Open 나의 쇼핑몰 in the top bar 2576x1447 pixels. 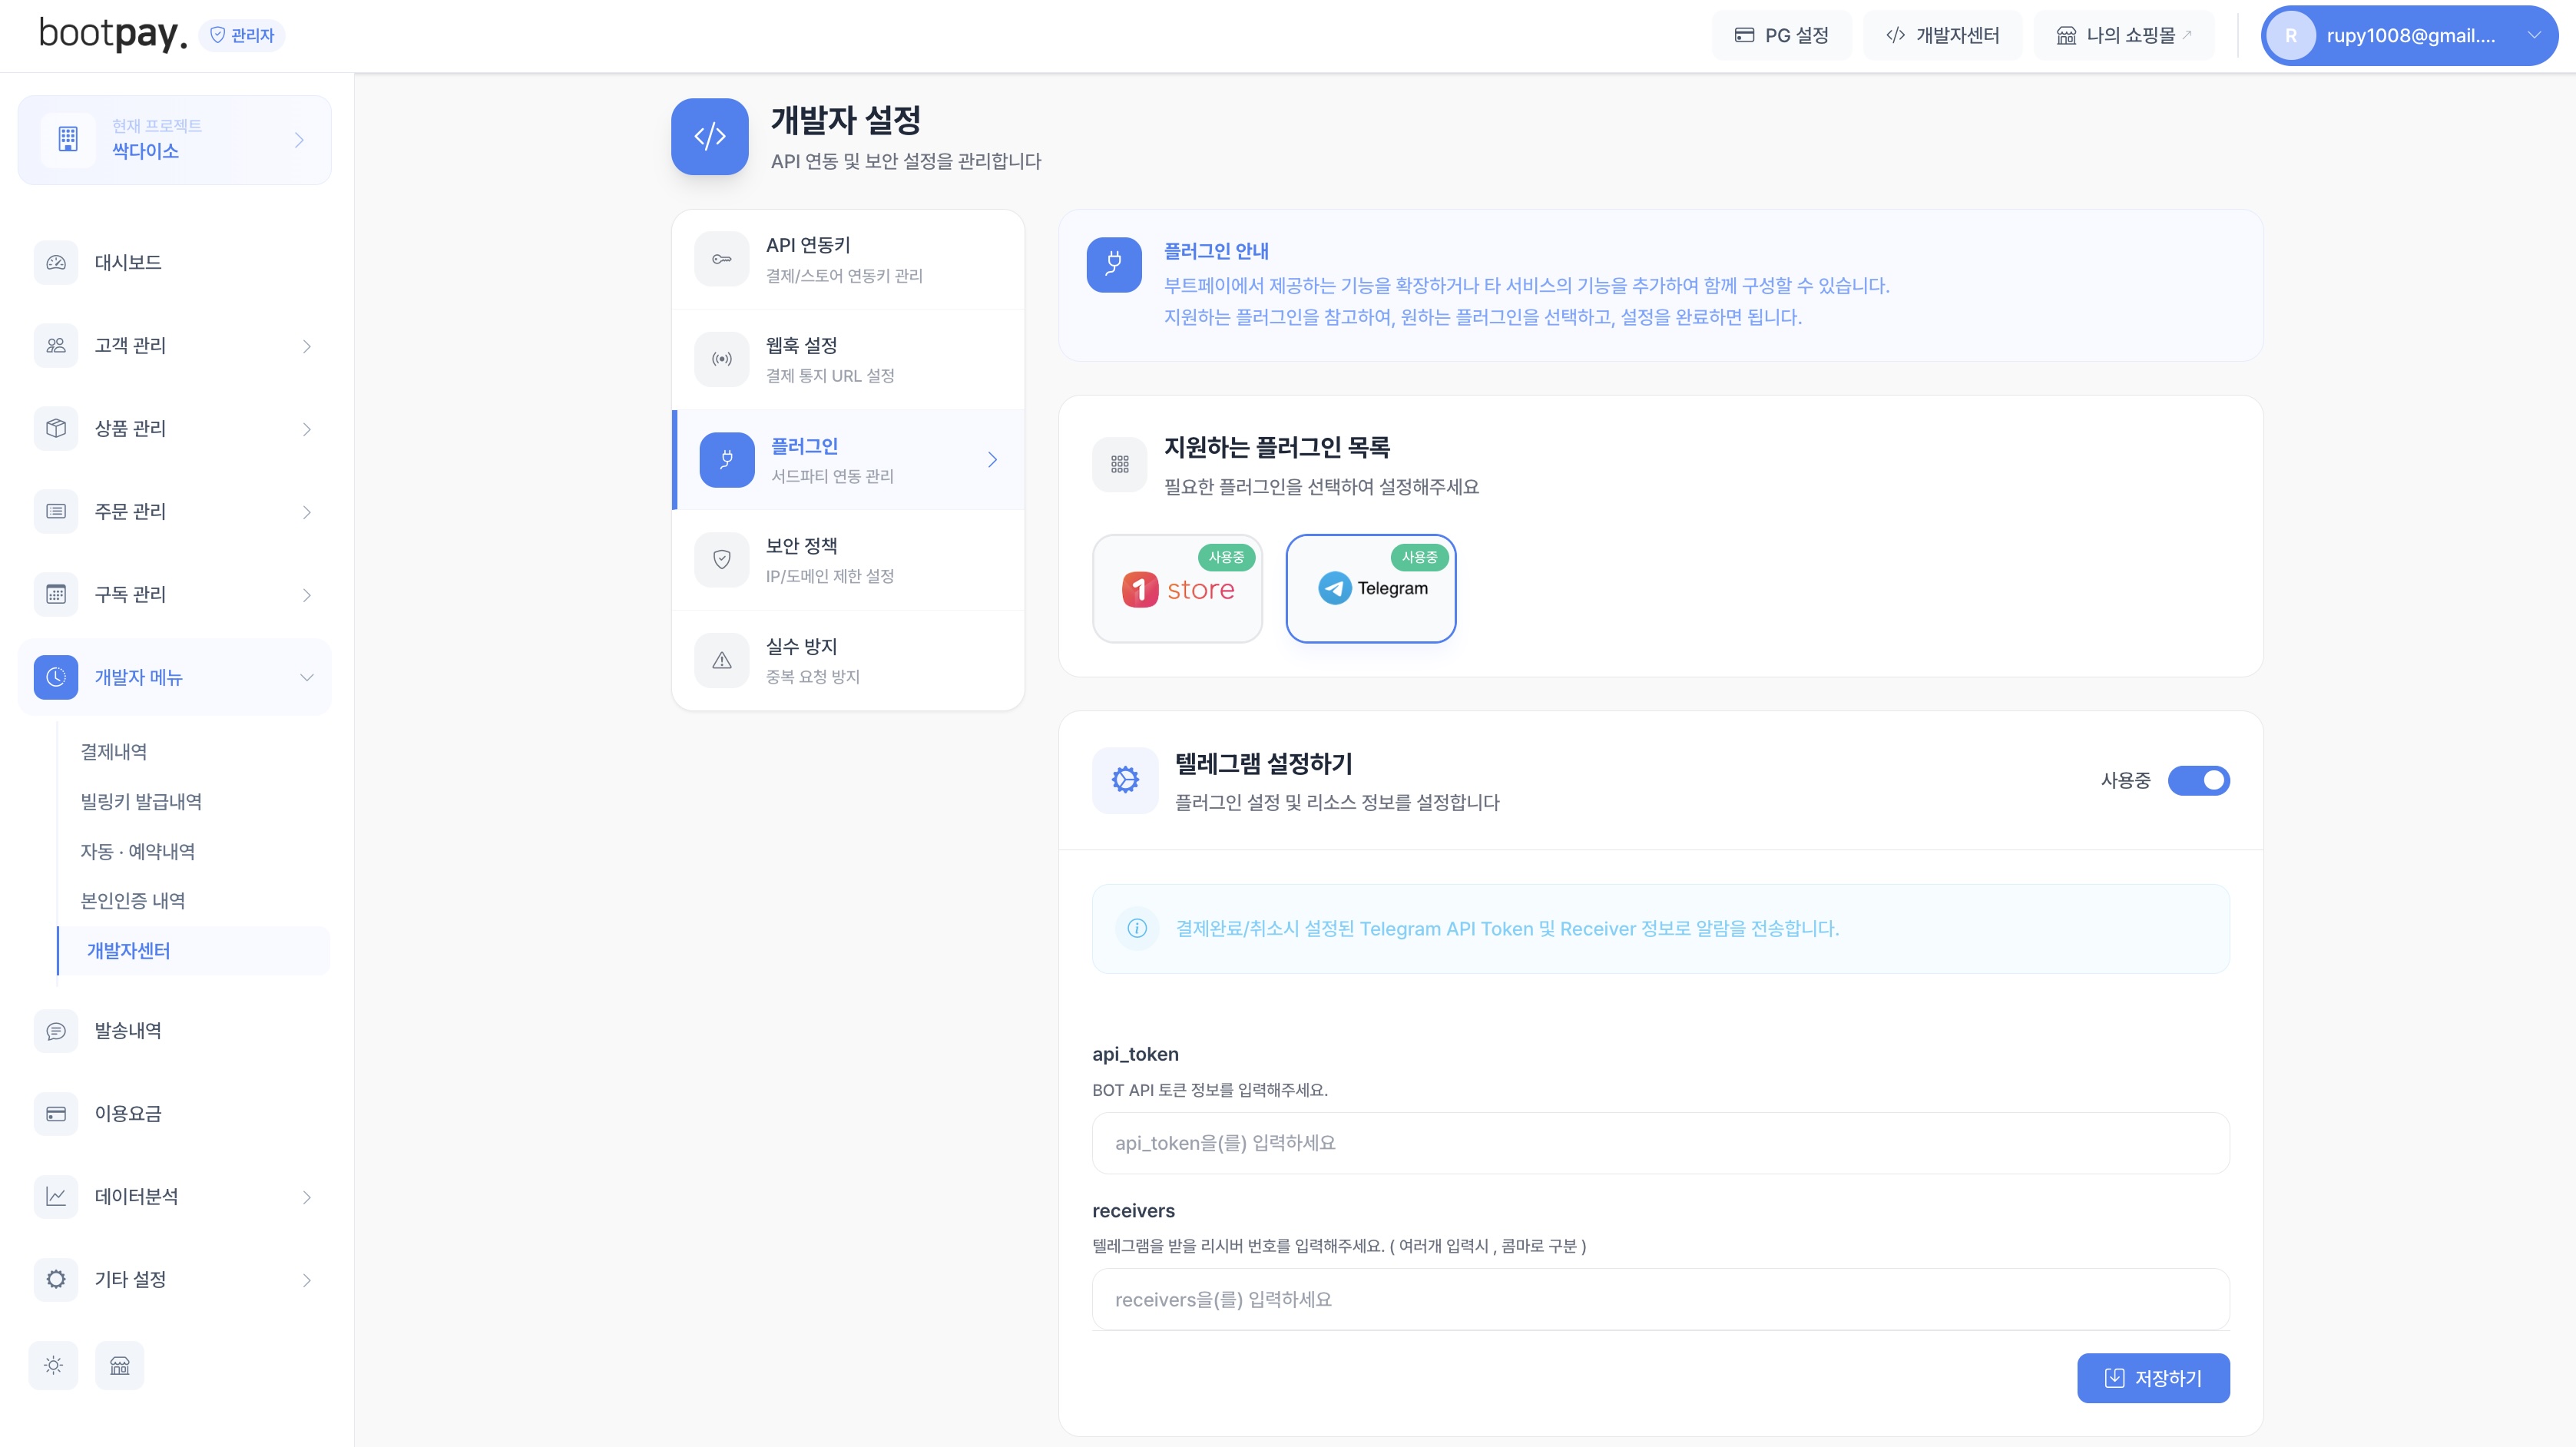[x=2122, y=35]
